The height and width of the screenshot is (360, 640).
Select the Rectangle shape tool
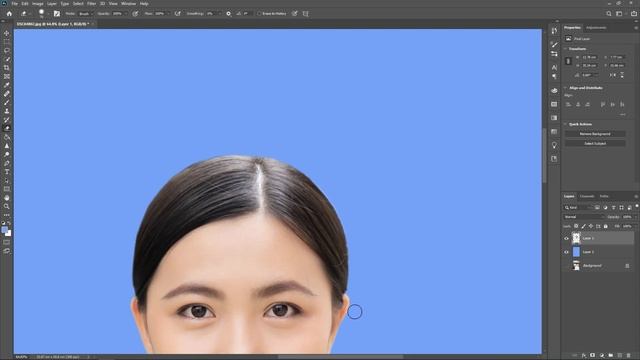pos(7,189)
